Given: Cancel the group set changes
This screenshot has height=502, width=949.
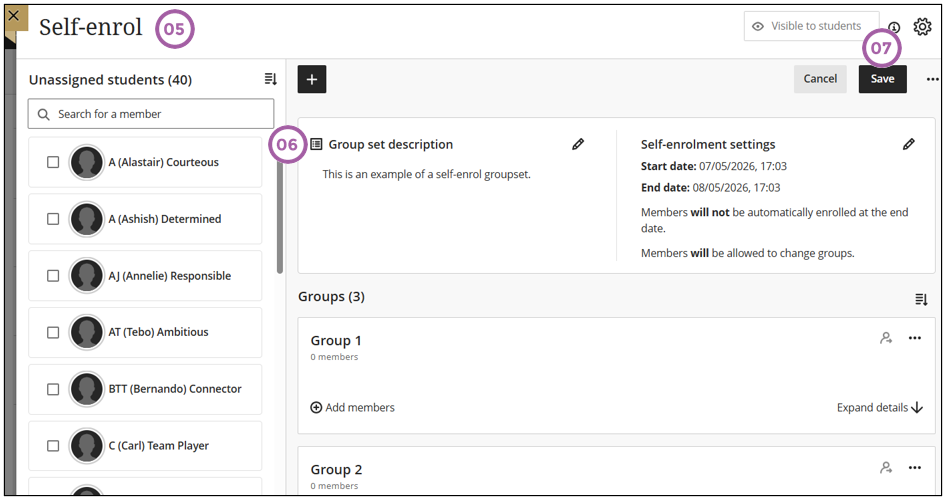Looking at the screenshot, I should pos(820,79).
